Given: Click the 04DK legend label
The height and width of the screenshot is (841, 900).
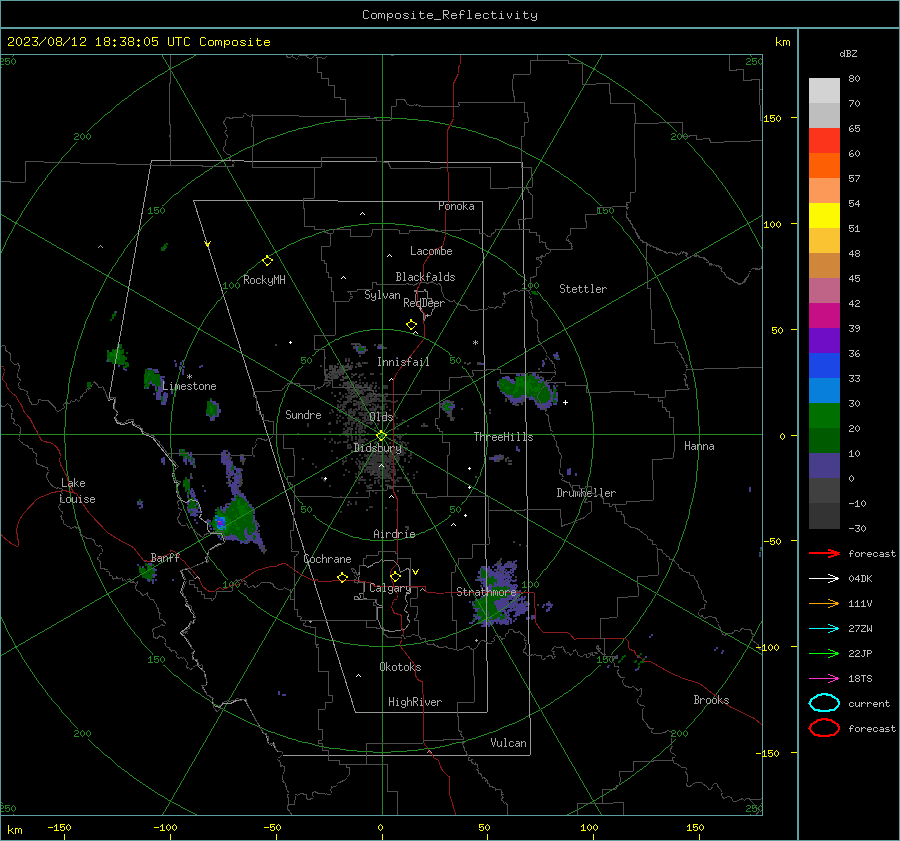Looking at the screenshot, I should (x=860, y=579).
